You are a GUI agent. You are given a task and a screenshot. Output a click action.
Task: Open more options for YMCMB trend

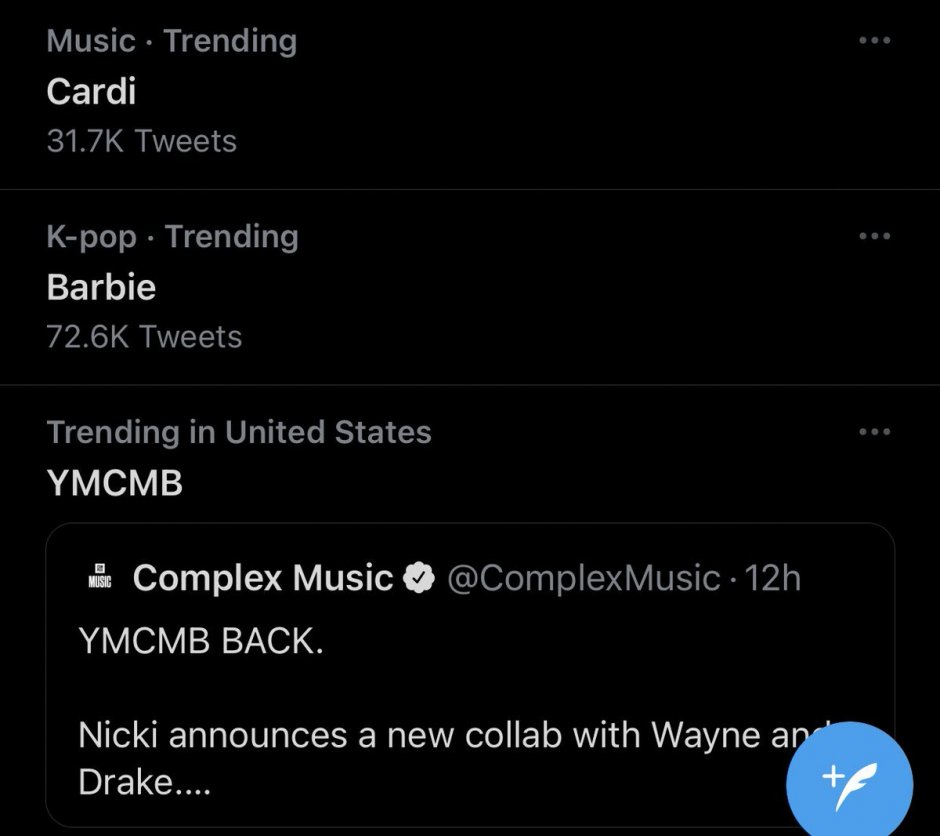coord(875,431)
